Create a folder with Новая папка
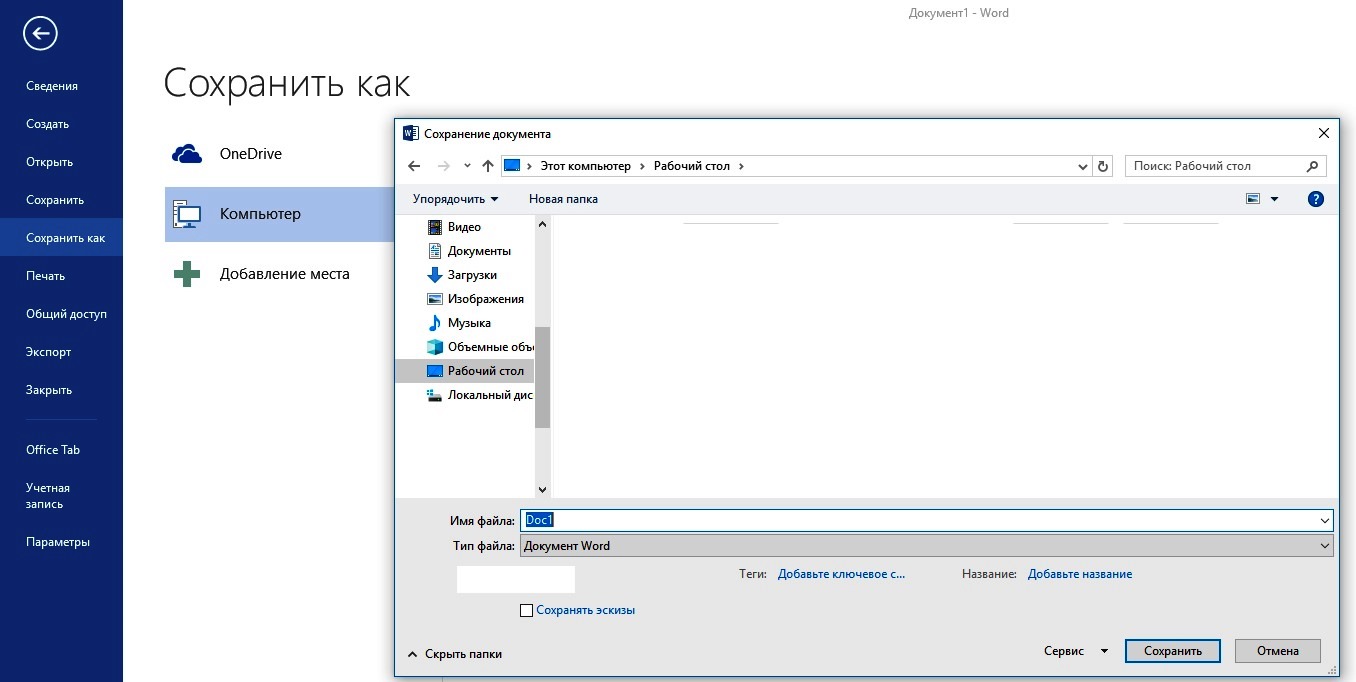 point(563,199)
